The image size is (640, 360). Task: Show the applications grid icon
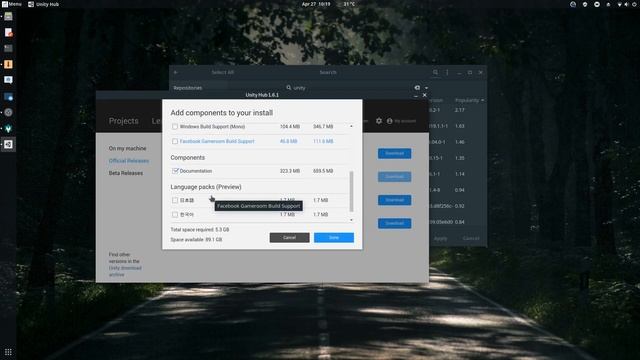click(x=8, y=352)
